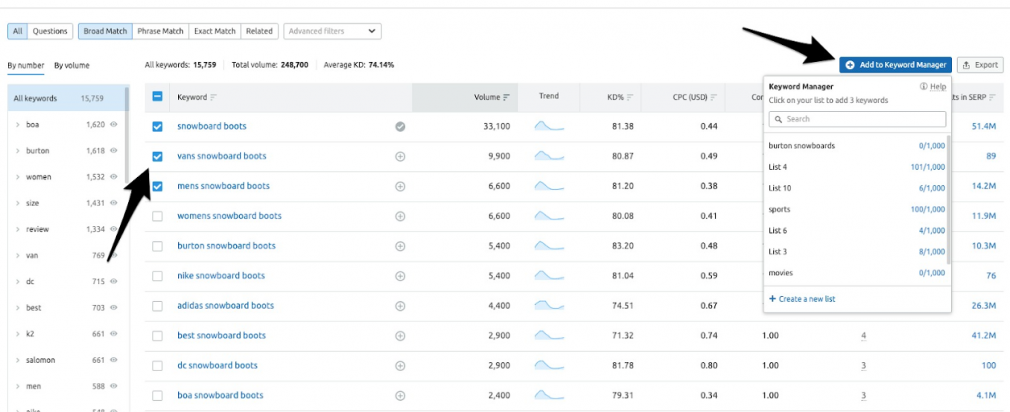The width and height of the screenshot is (1010, 412).
Task: Expand the review keyword group
Action: 17,229
